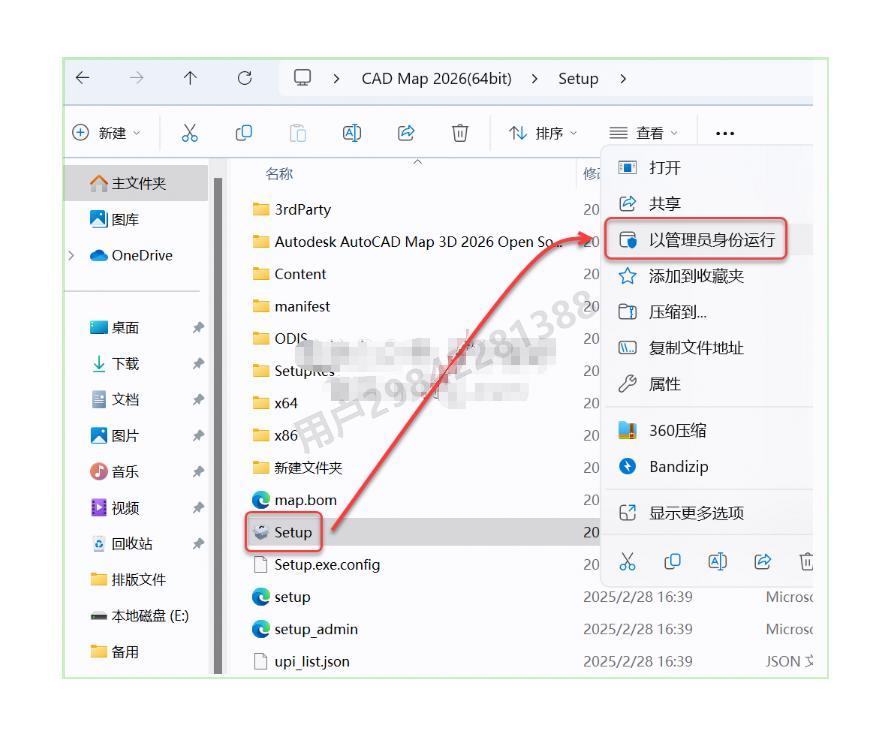
Task: Click the Copy icon in toolbar
Action: 243,133
